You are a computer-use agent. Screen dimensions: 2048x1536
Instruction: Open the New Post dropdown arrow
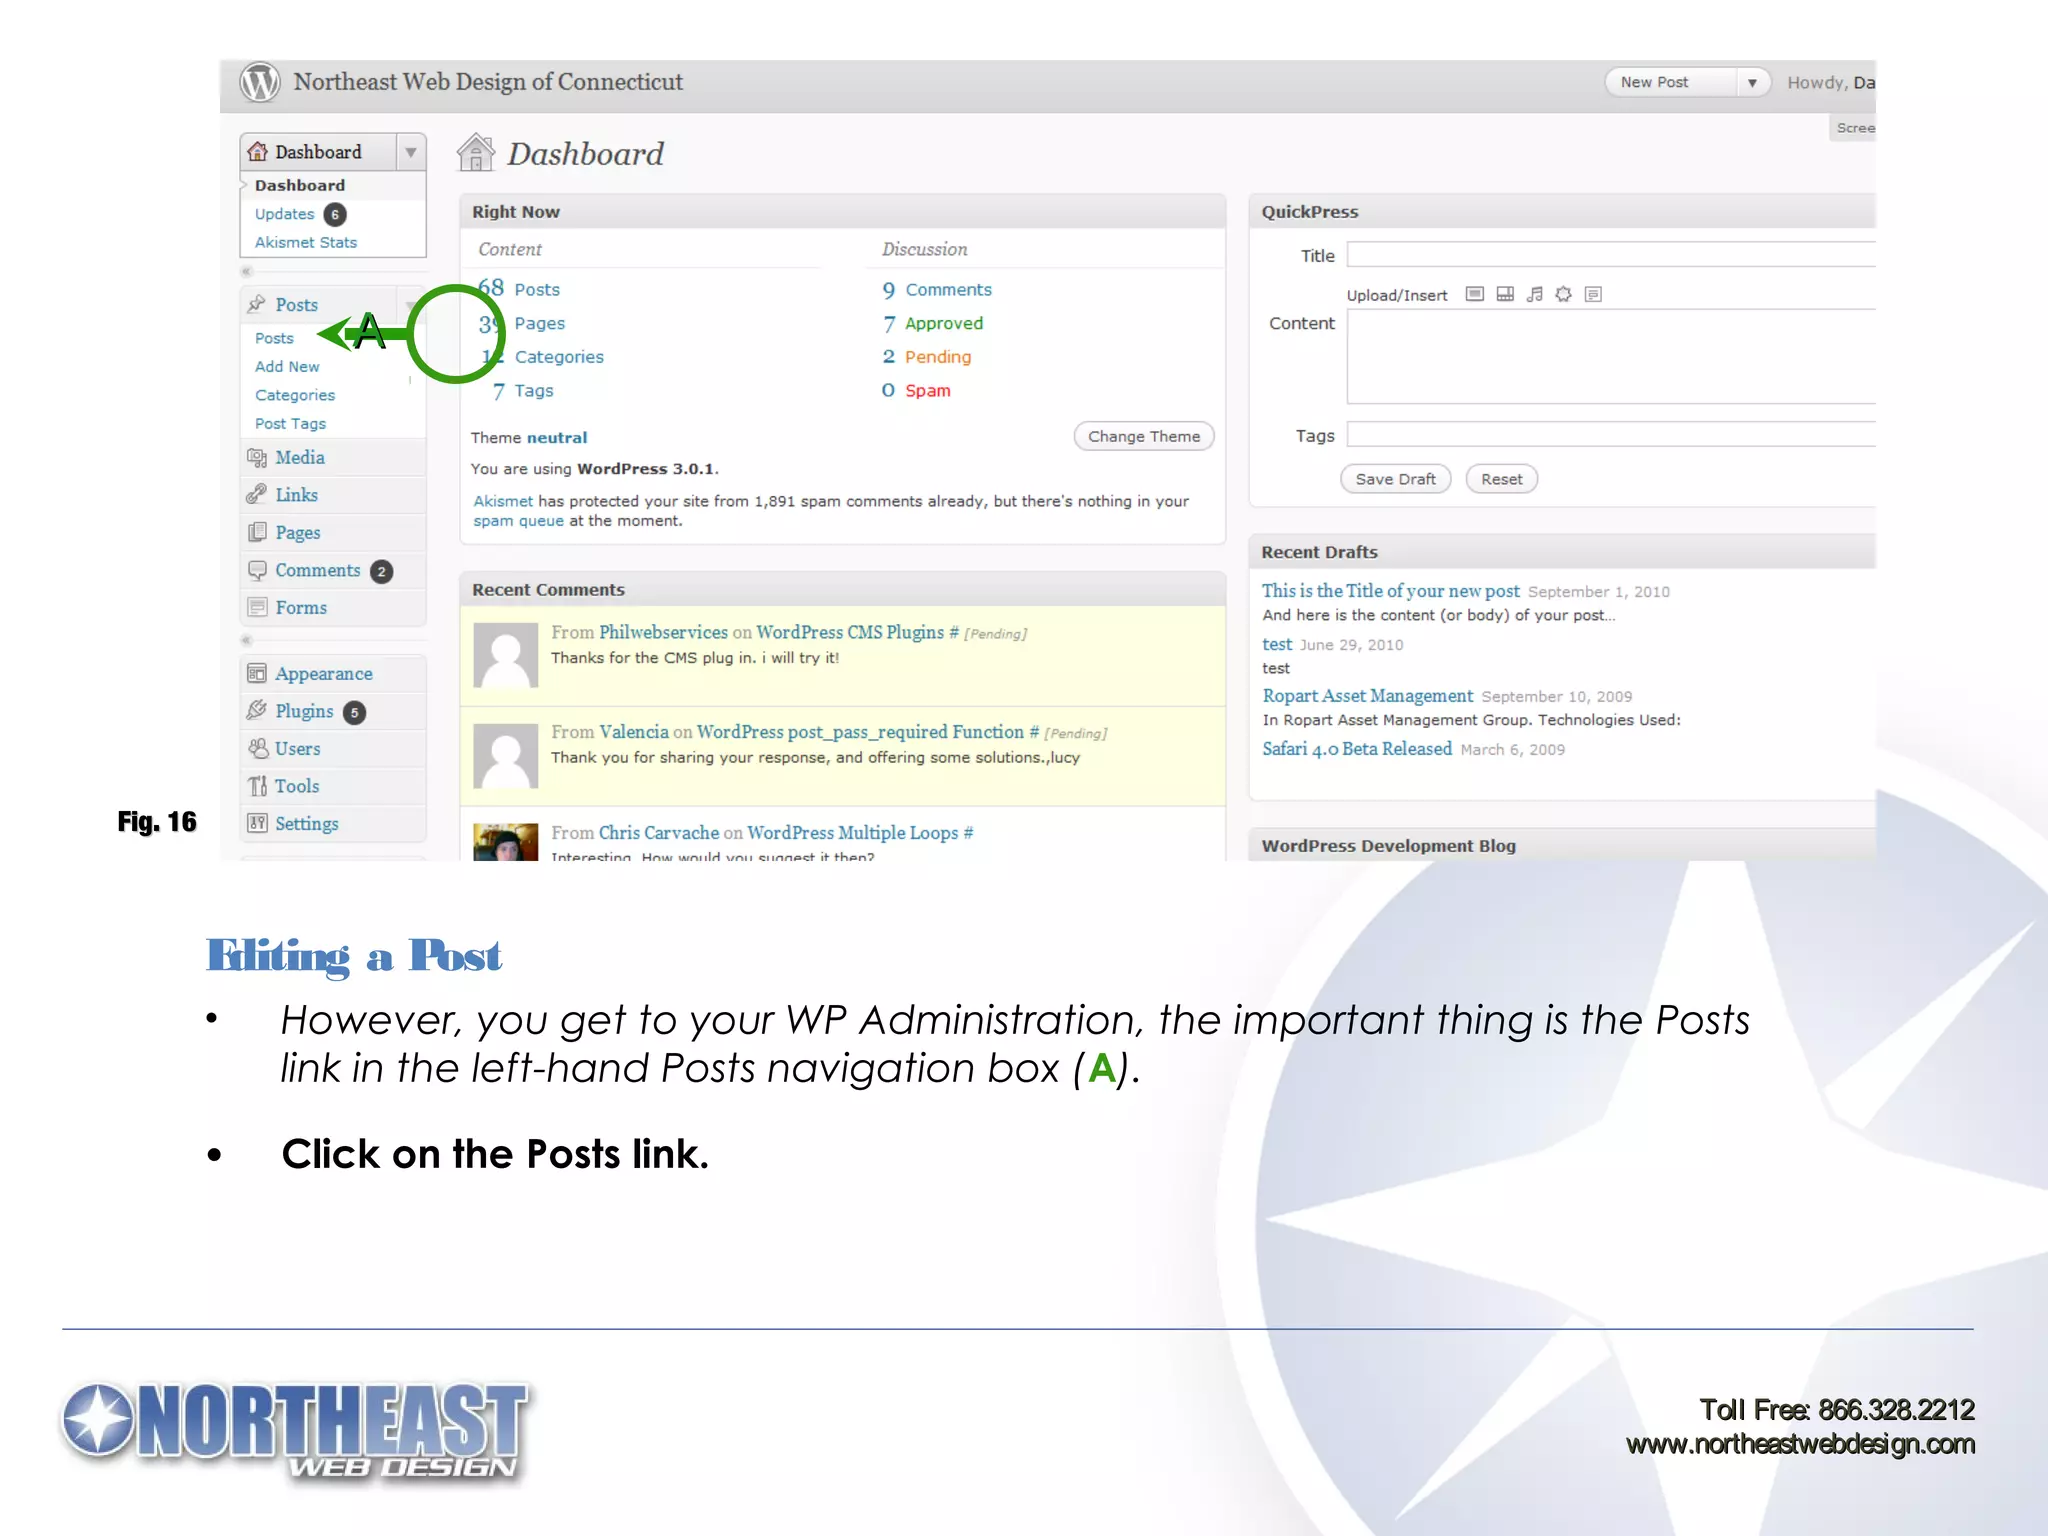coord(1752,82)
